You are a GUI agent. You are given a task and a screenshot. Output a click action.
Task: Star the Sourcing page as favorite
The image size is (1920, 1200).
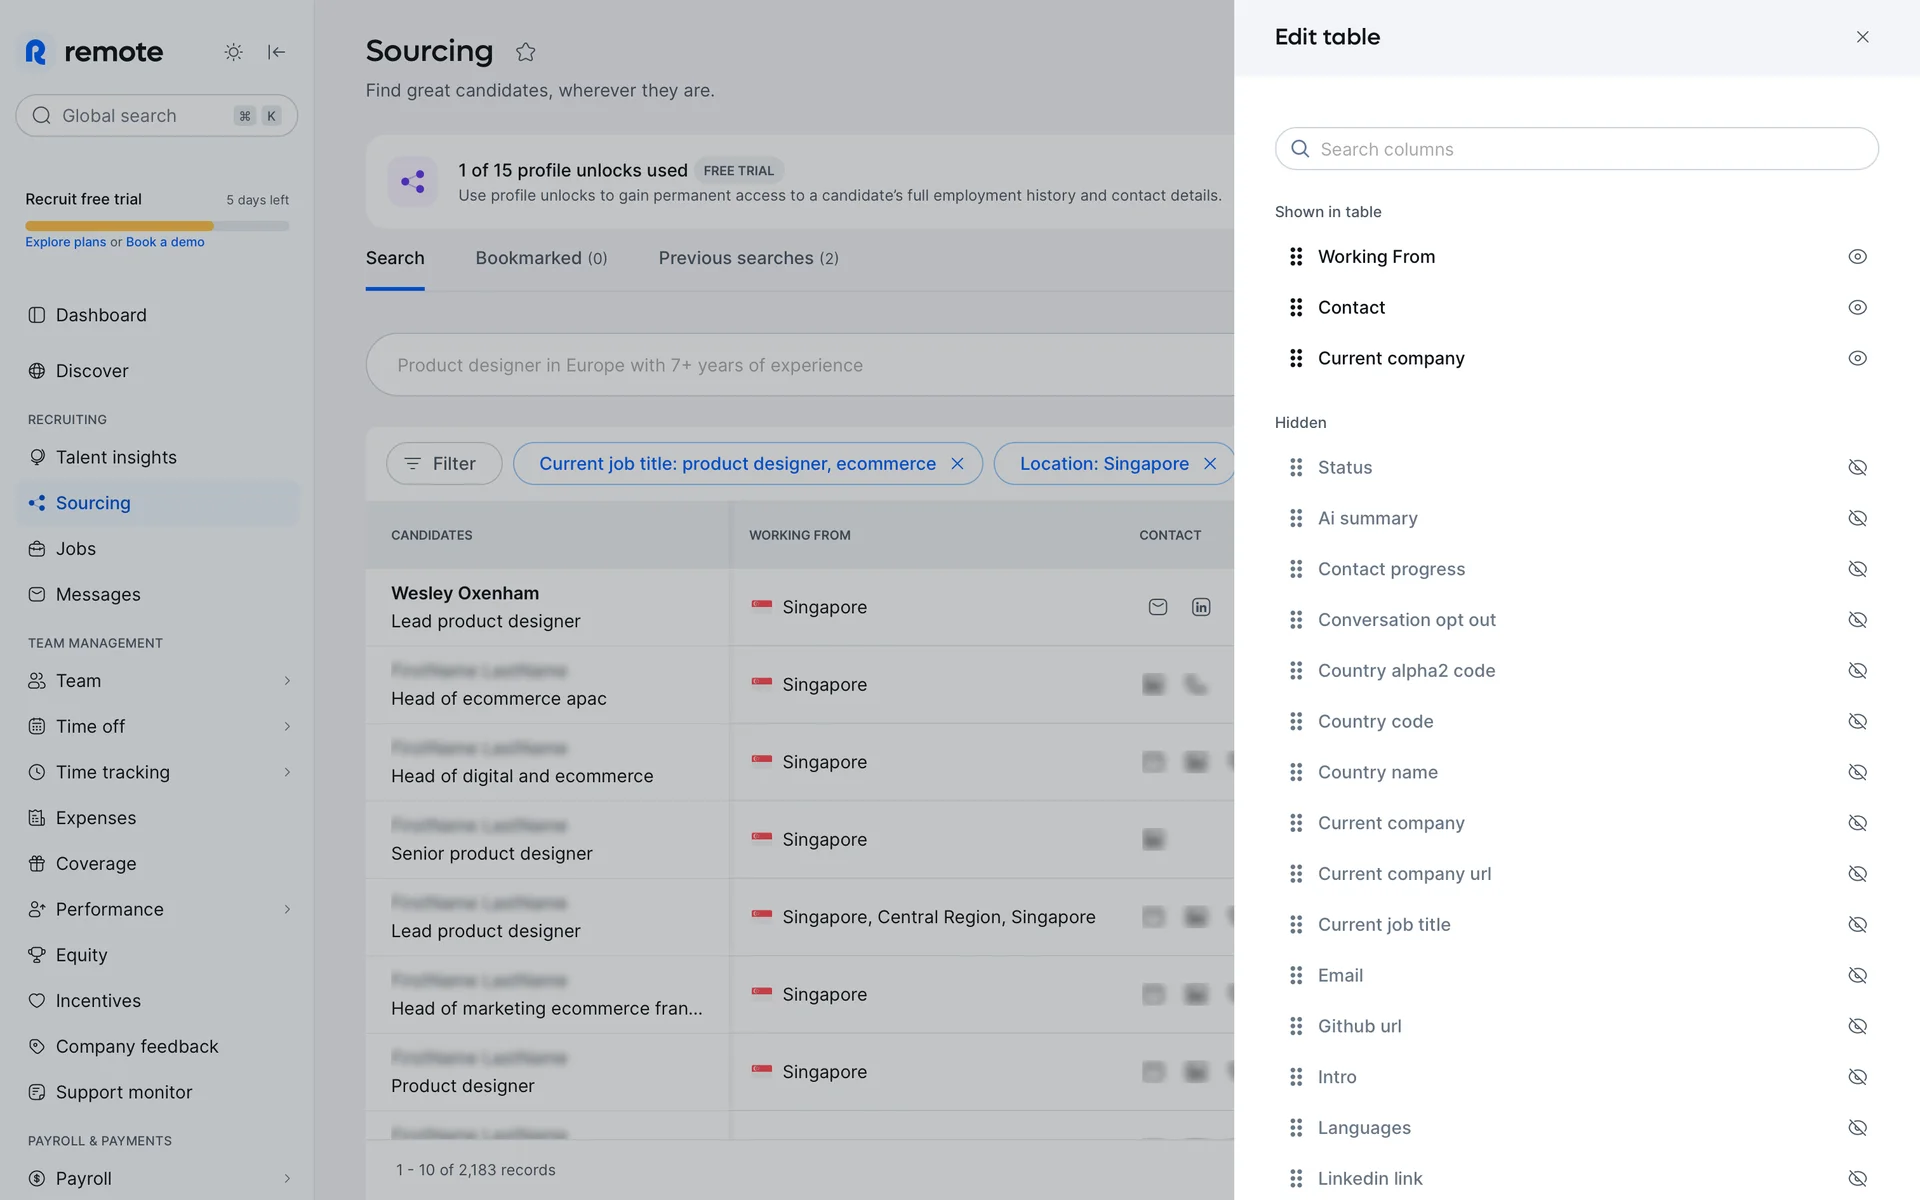[526, 52]
